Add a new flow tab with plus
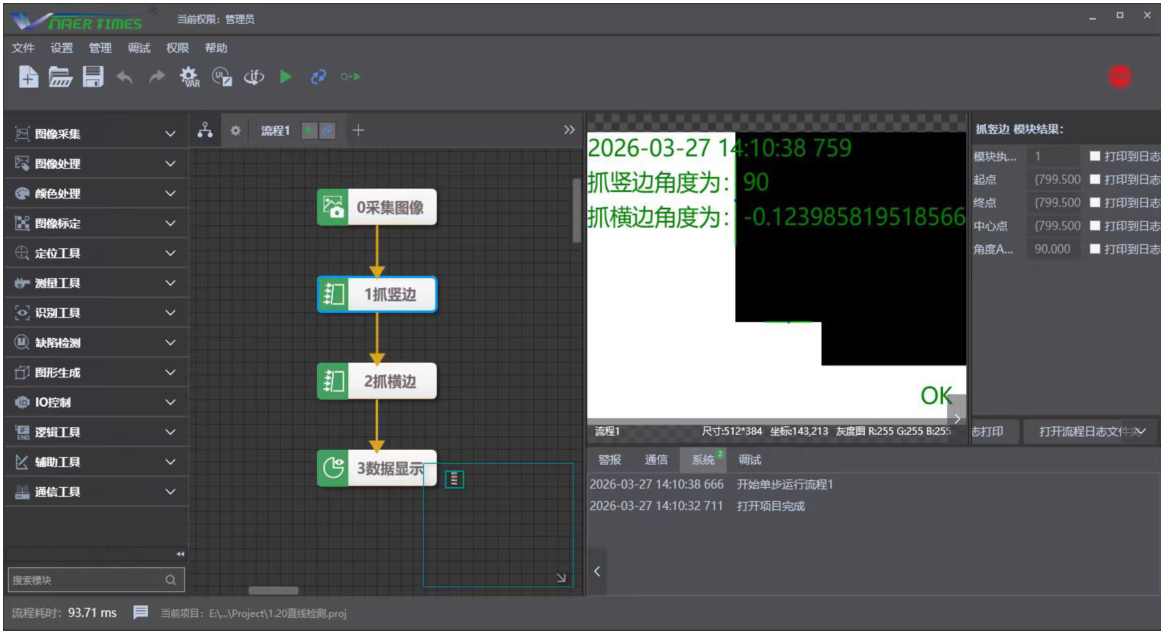This screenshot has height=636, width=1166. (x=358, y=130)
